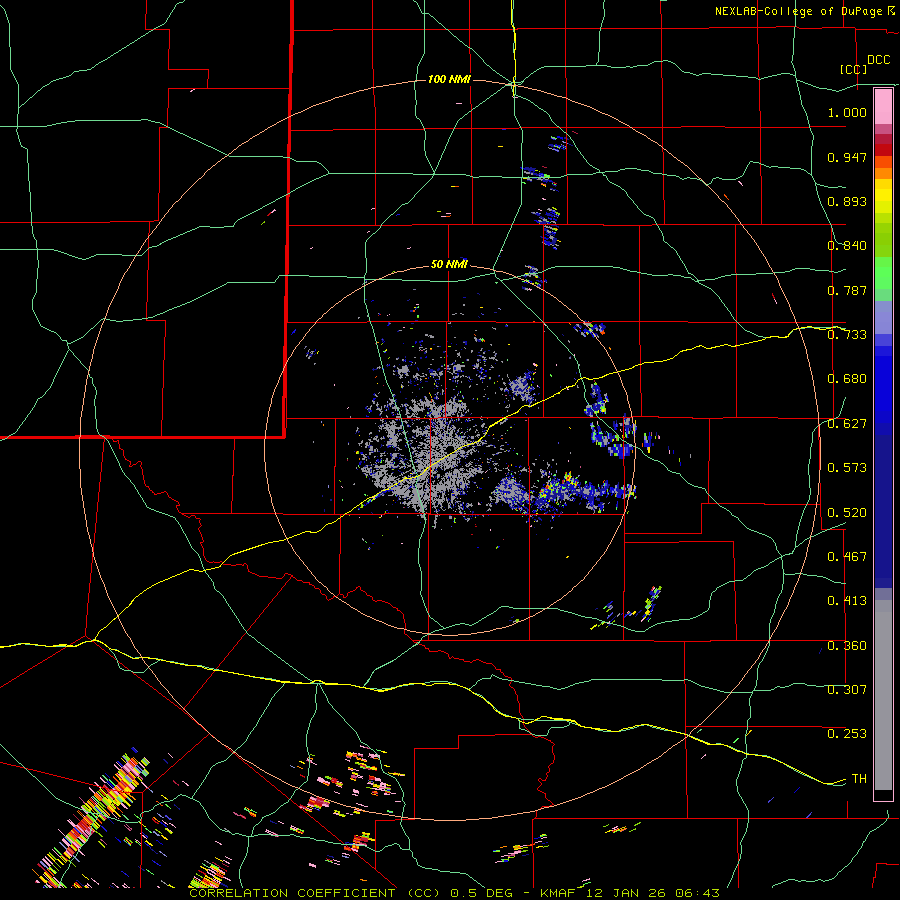Select the 0.947 scale value

(847, 157)
